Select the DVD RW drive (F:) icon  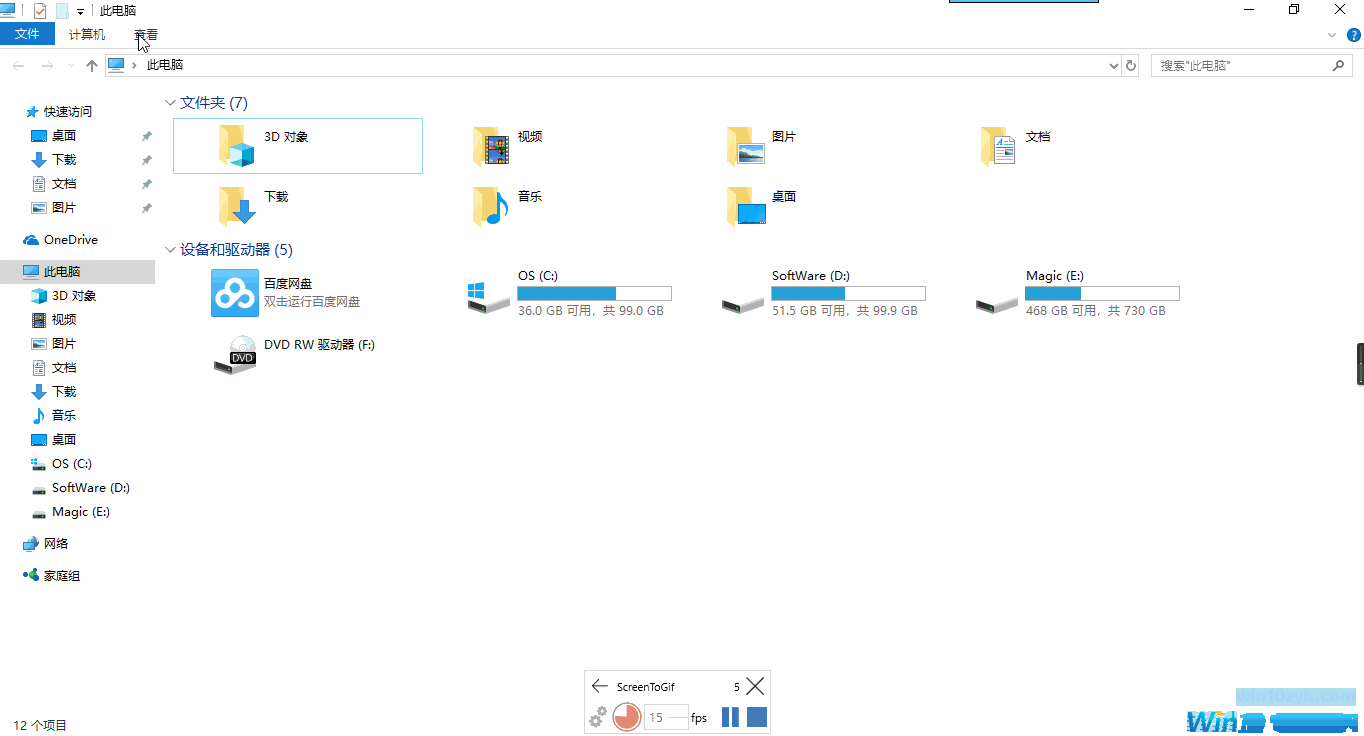[235, 354]
